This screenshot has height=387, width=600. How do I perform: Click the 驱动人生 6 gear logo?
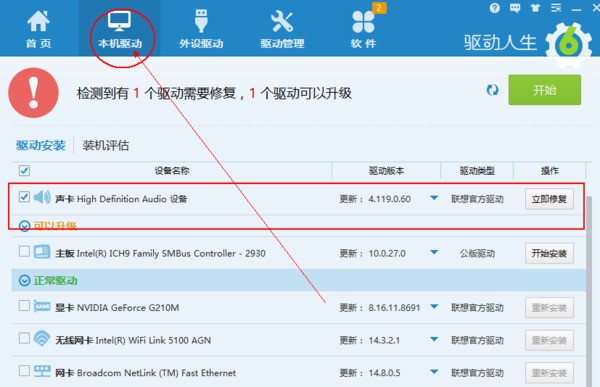pyautogui.click(x=569, y=44)
